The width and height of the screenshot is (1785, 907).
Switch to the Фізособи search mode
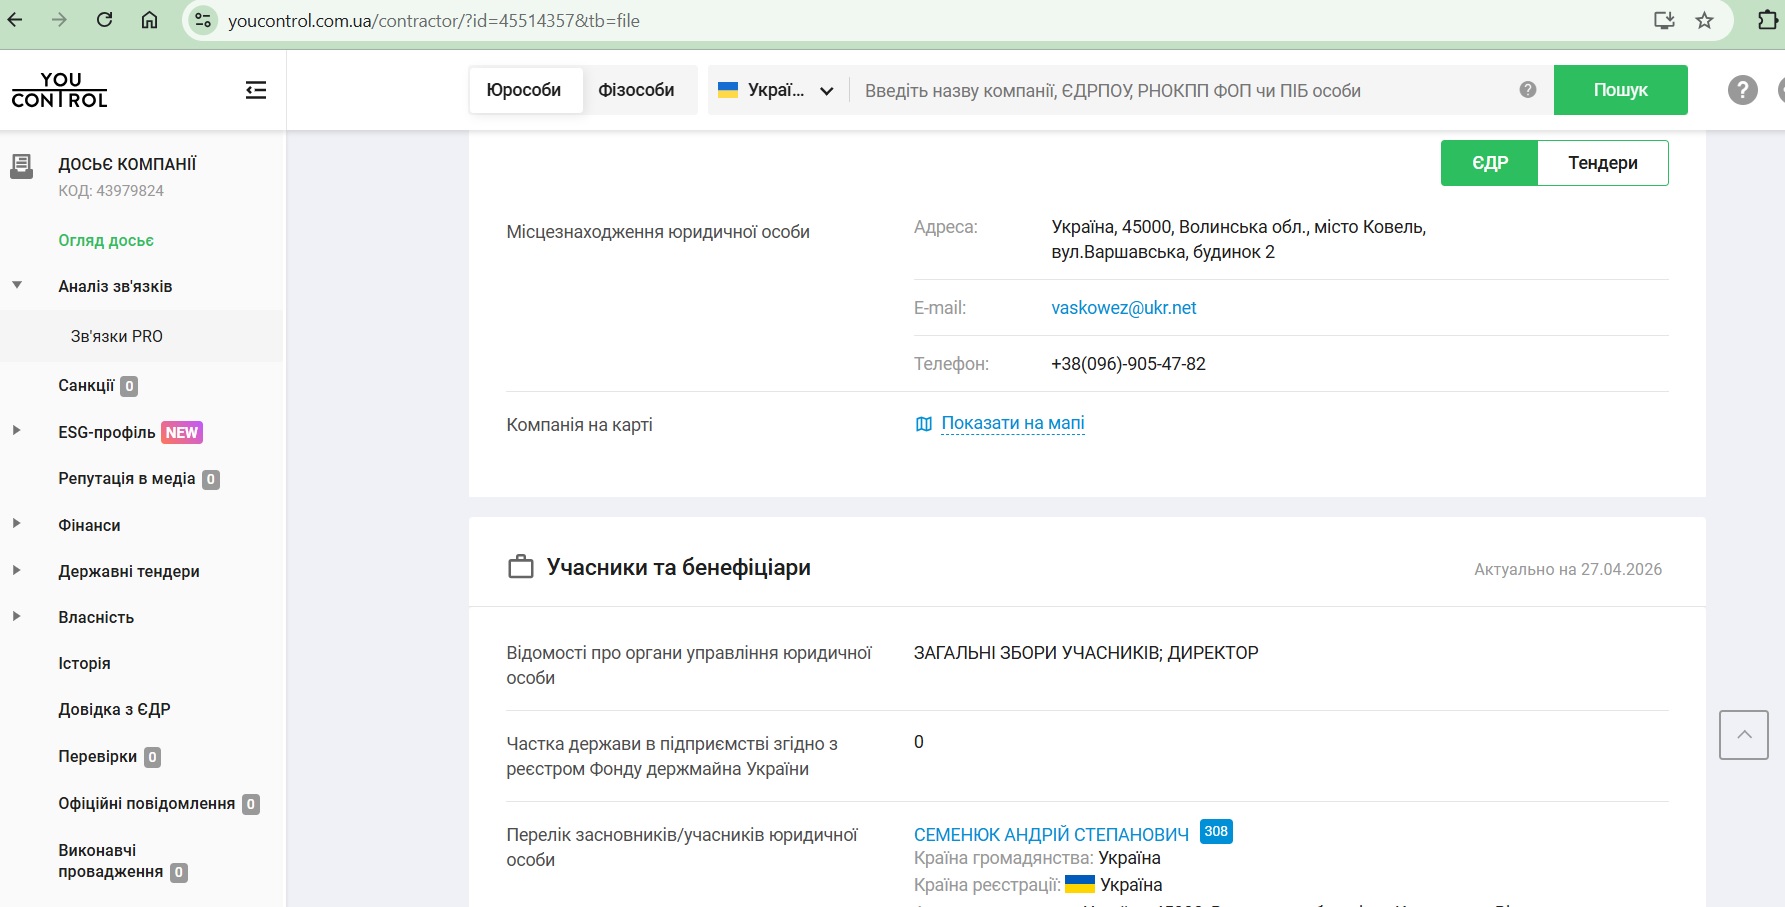[636, 90]
